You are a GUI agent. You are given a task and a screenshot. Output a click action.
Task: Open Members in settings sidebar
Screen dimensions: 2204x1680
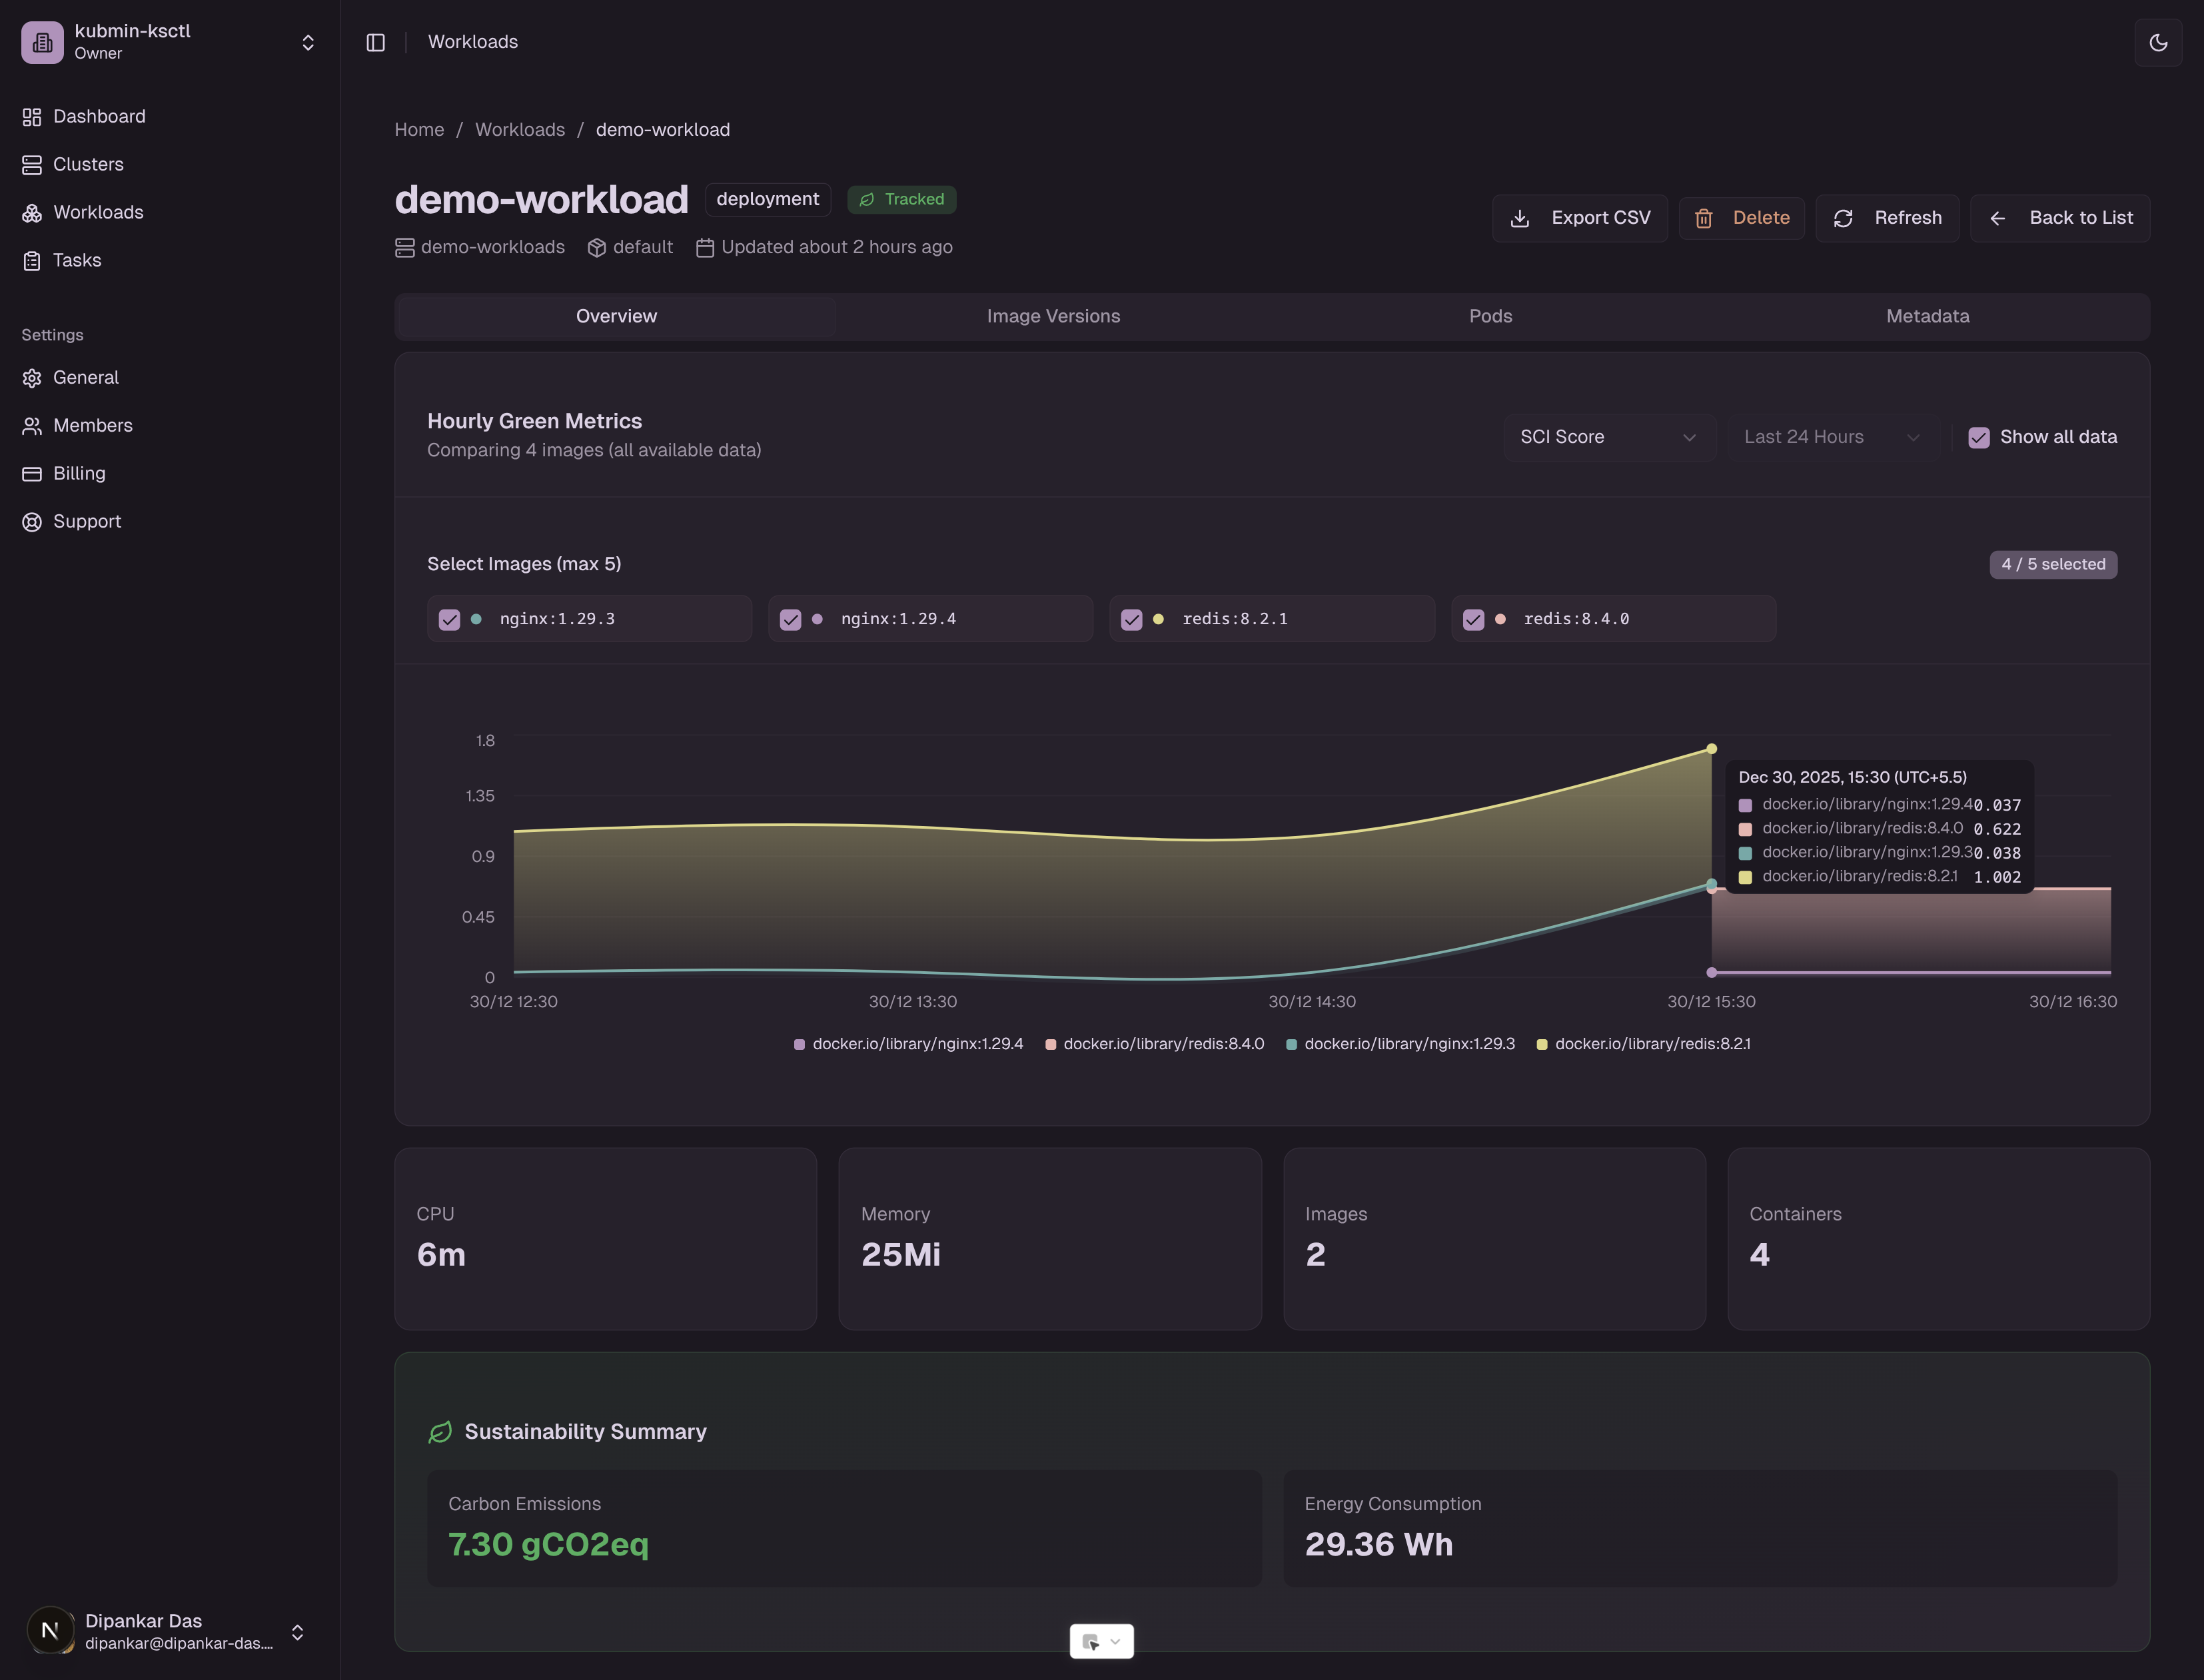(92, 425)
